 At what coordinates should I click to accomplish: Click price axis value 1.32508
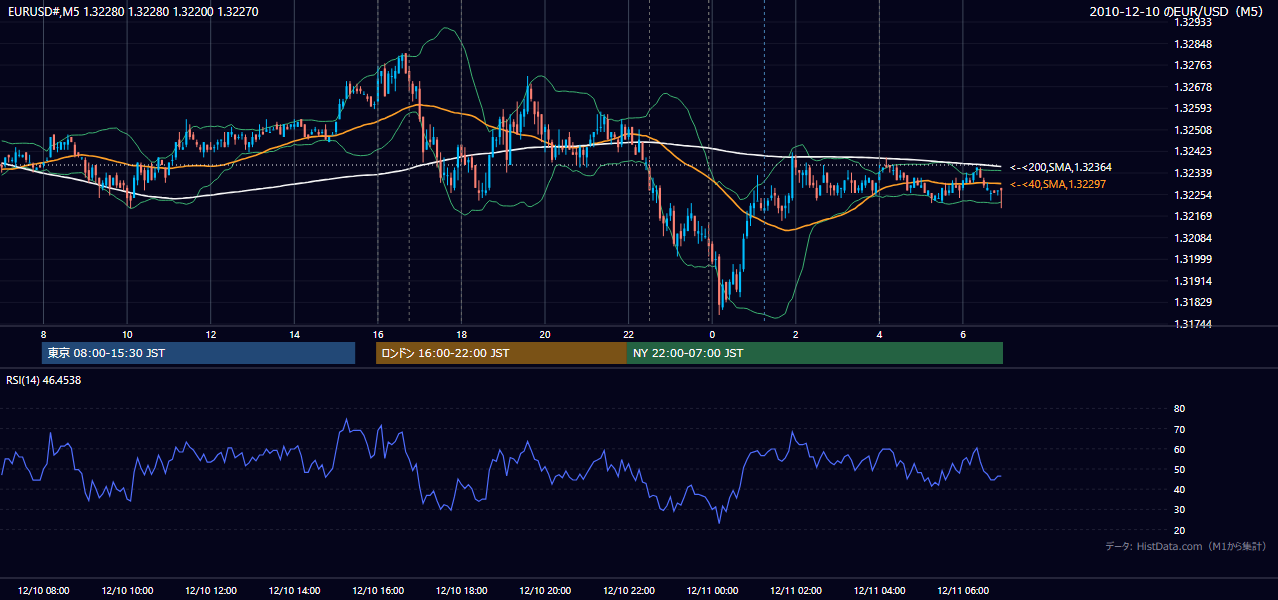pyautogui.click(x=1194, y=130)
